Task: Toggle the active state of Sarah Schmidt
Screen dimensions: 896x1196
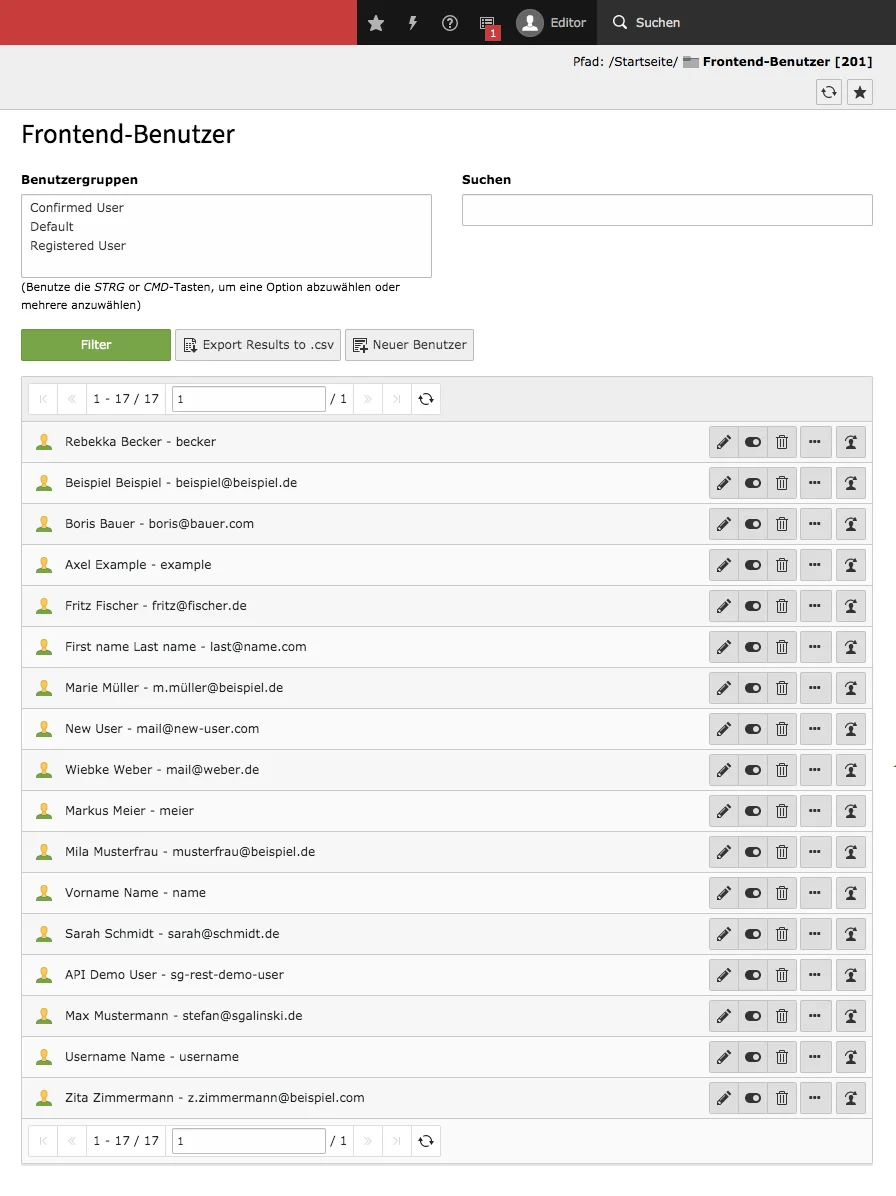Action: coord(752,933)
